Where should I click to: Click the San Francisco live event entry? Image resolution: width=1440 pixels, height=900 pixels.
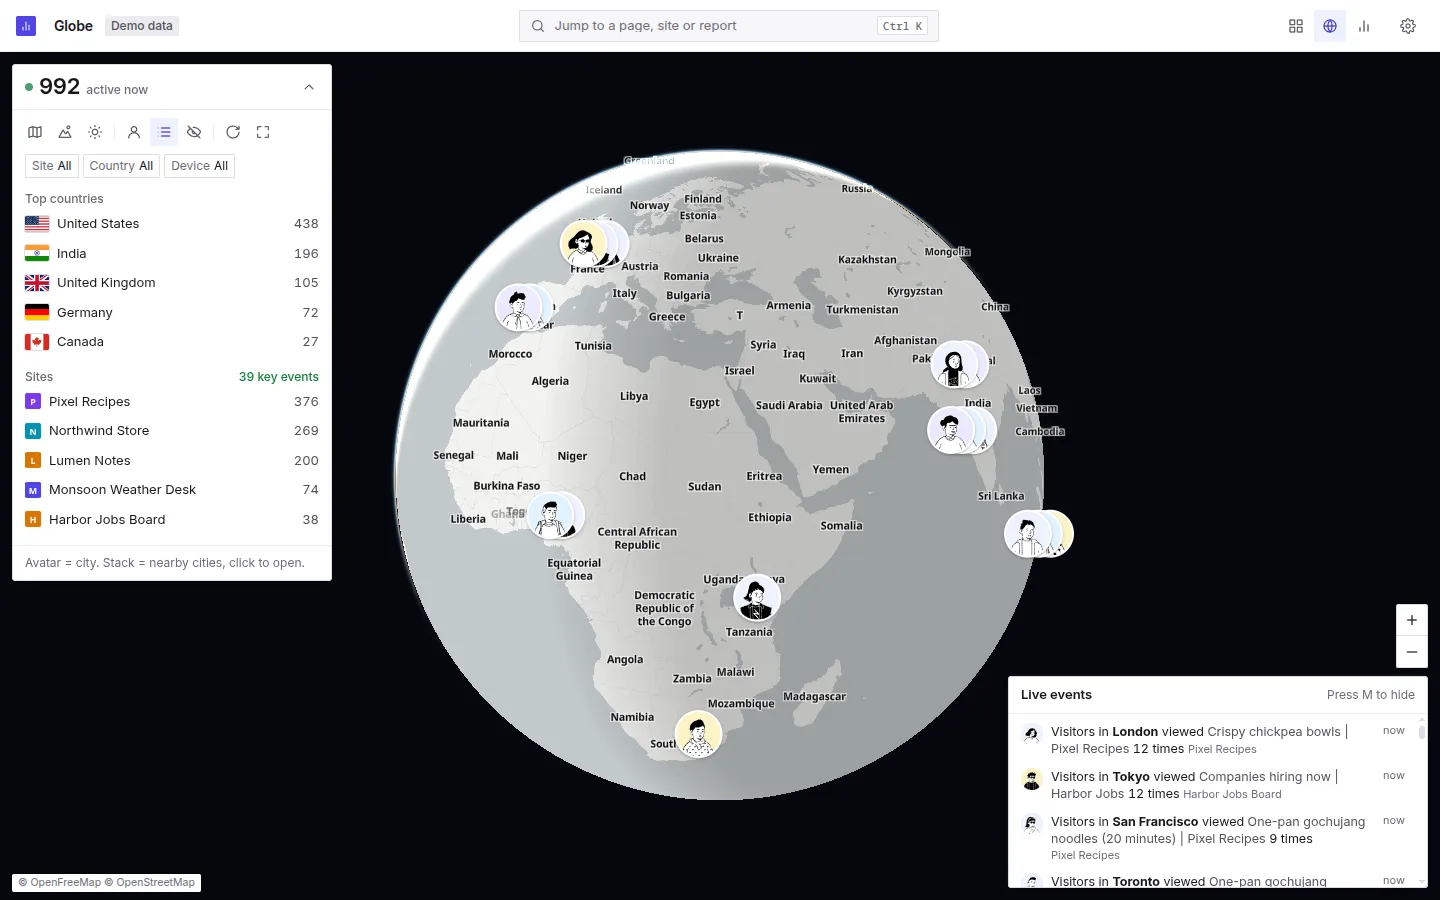pos(1214,838)
